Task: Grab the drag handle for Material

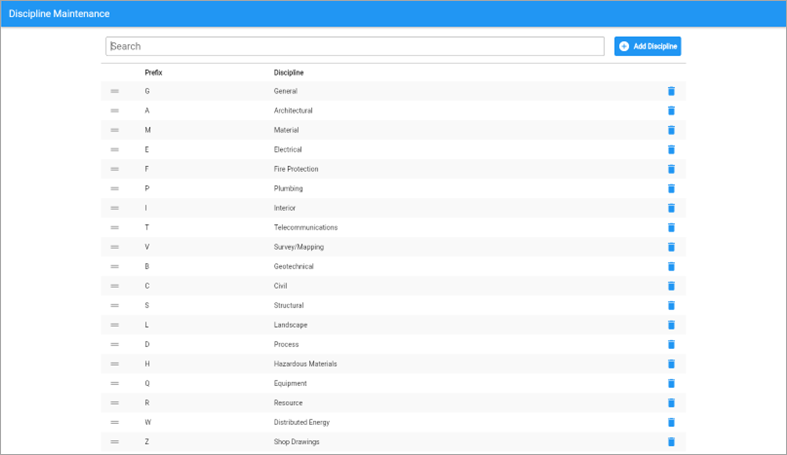Action: (115, 130)
